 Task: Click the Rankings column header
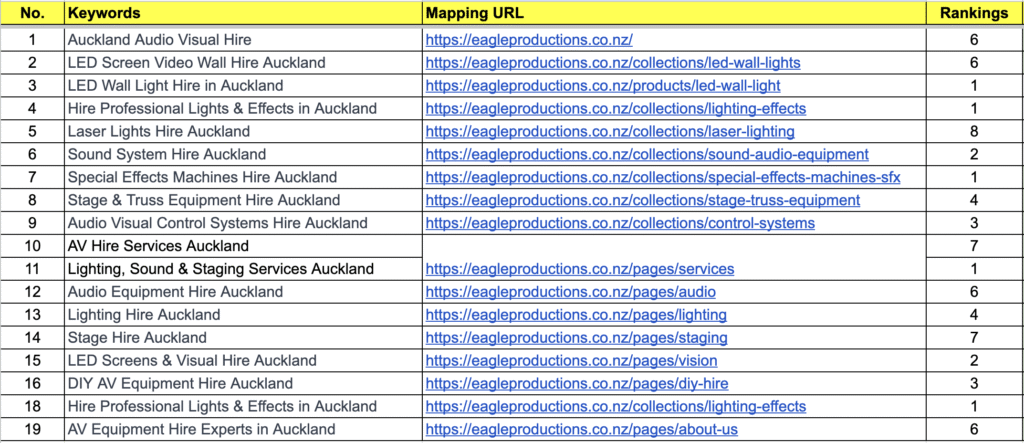coord(973,14)
